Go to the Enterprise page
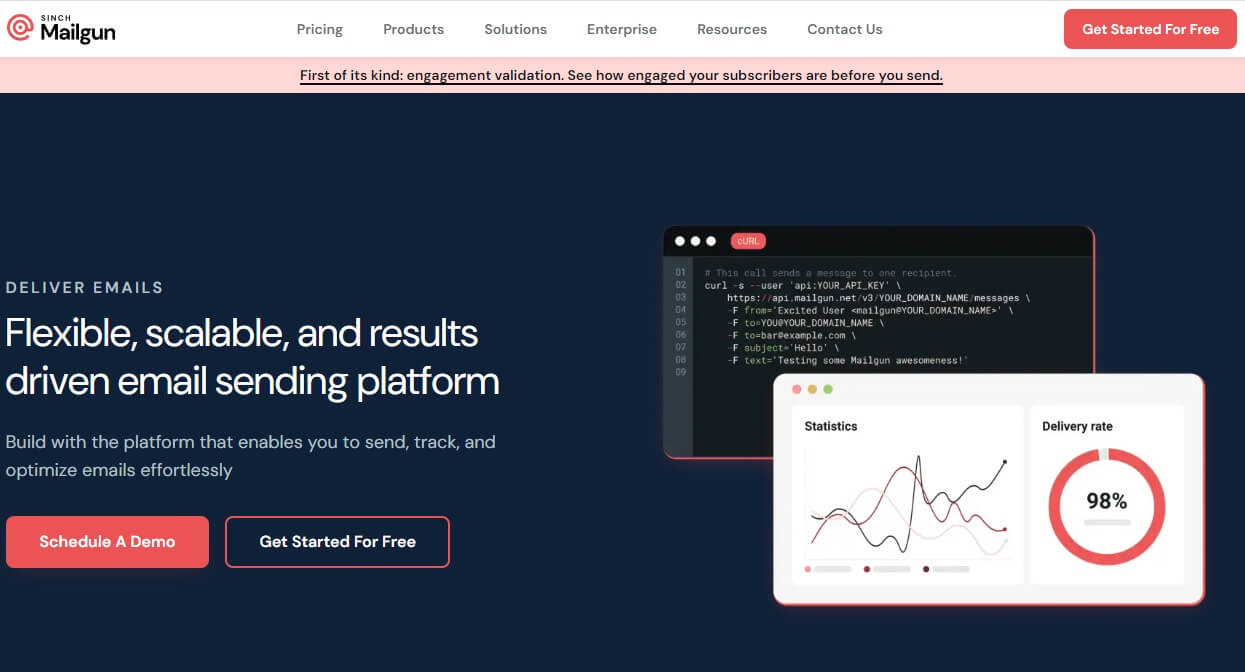 tap(622, 29)
